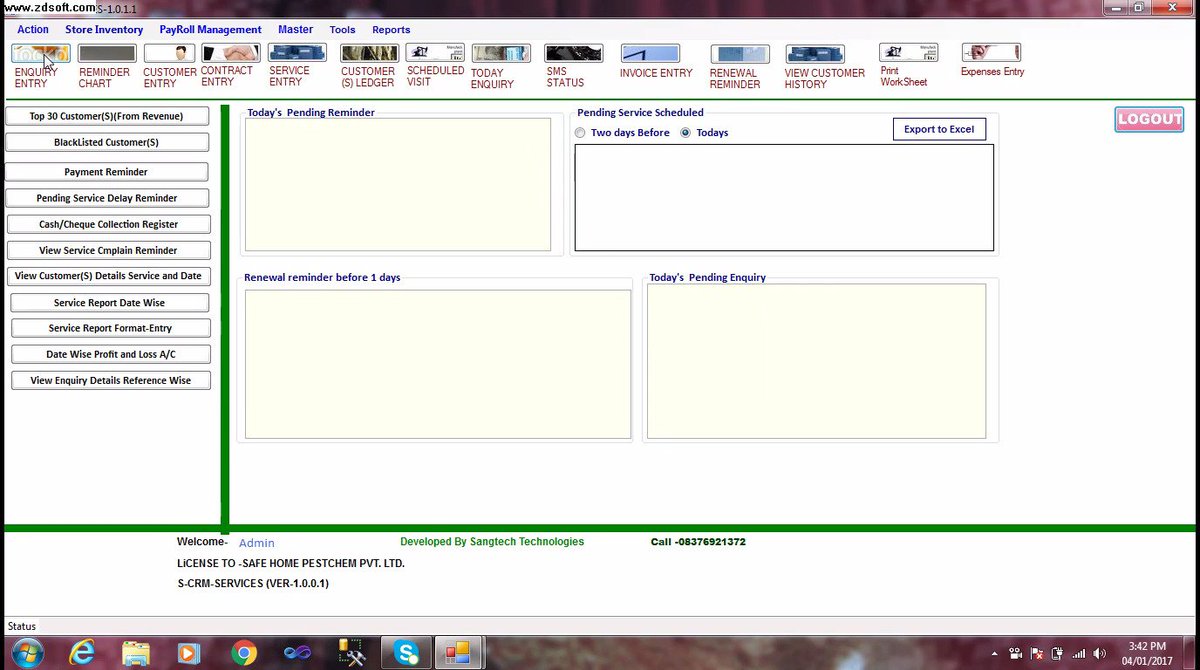The width and height of the screenshot is (1200, 670).
Task: Open the Expenses Entry toolbar icon
Action: click(991, 53)
